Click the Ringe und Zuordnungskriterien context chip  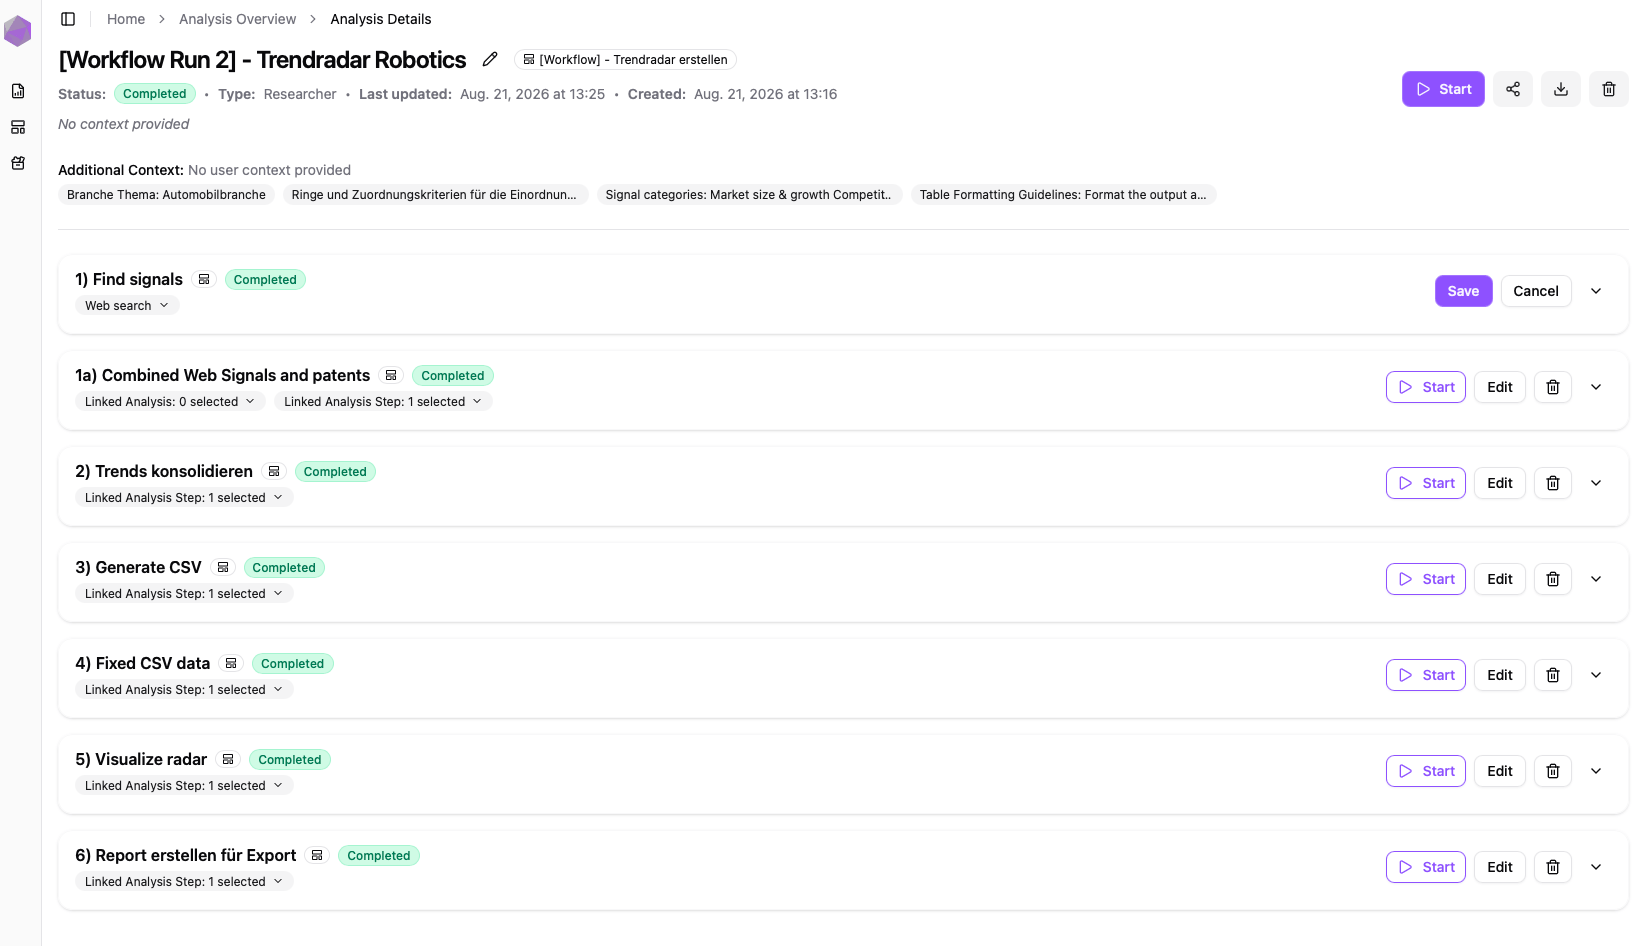tap(434, 195)
